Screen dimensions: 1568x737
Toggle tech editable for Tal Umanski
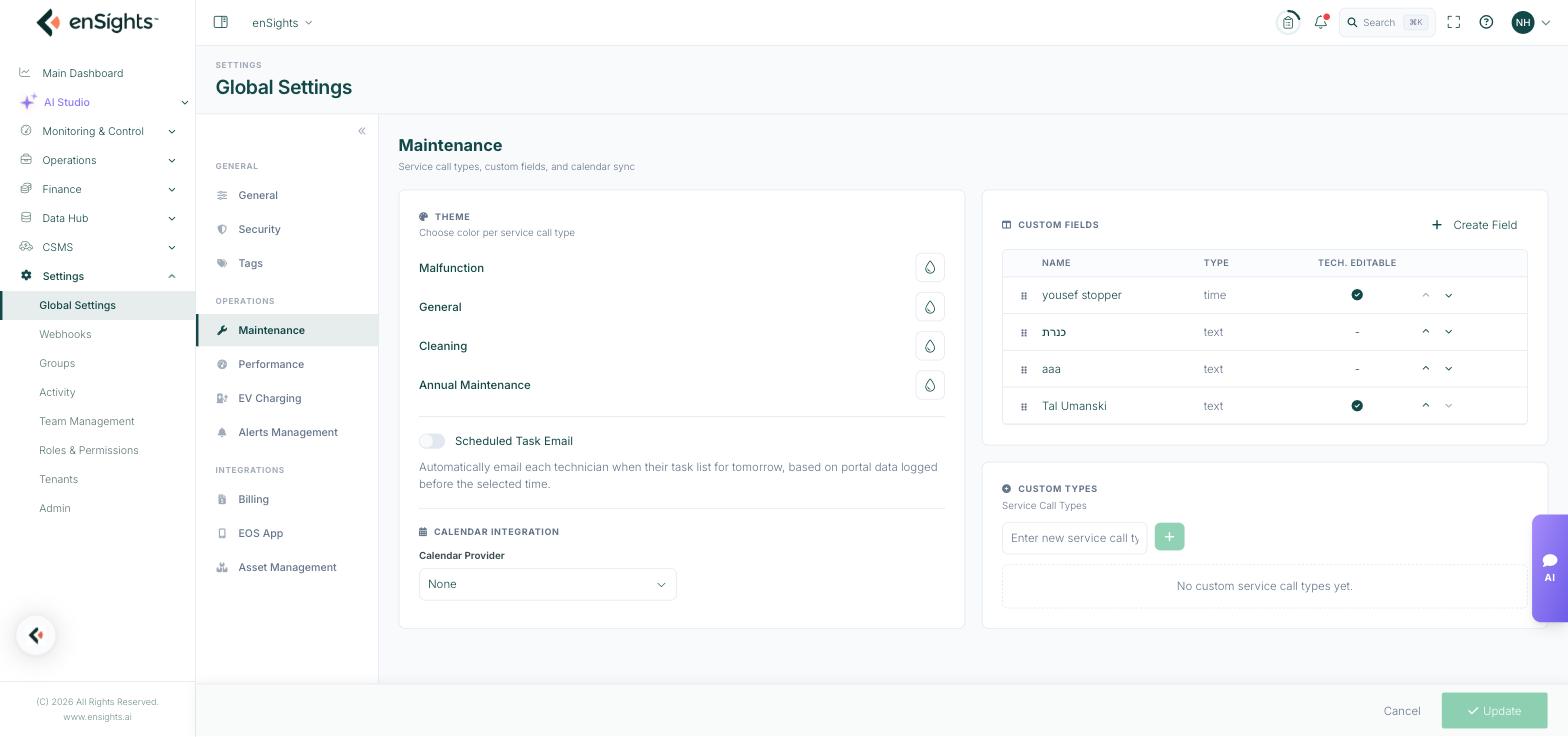click(1357, 406)
